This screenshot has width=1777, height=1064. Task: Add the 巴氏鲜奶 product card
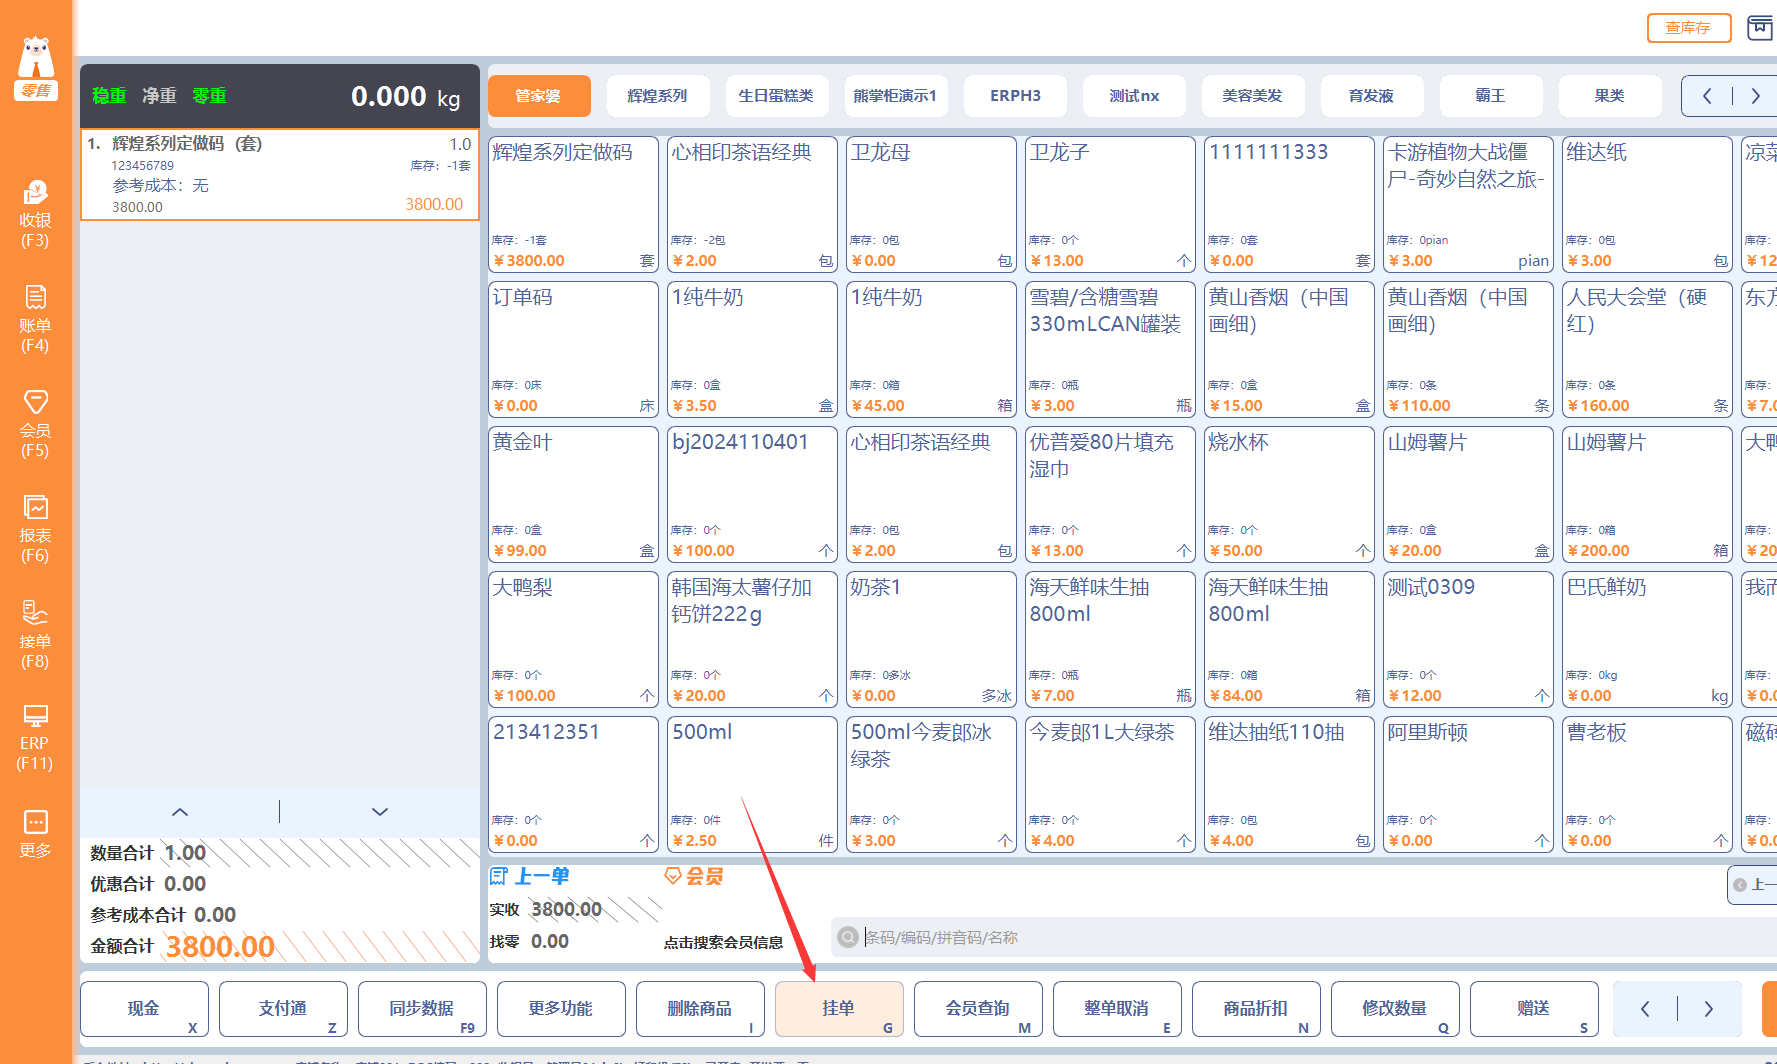pyautogui.click(x=1648, y=640)
